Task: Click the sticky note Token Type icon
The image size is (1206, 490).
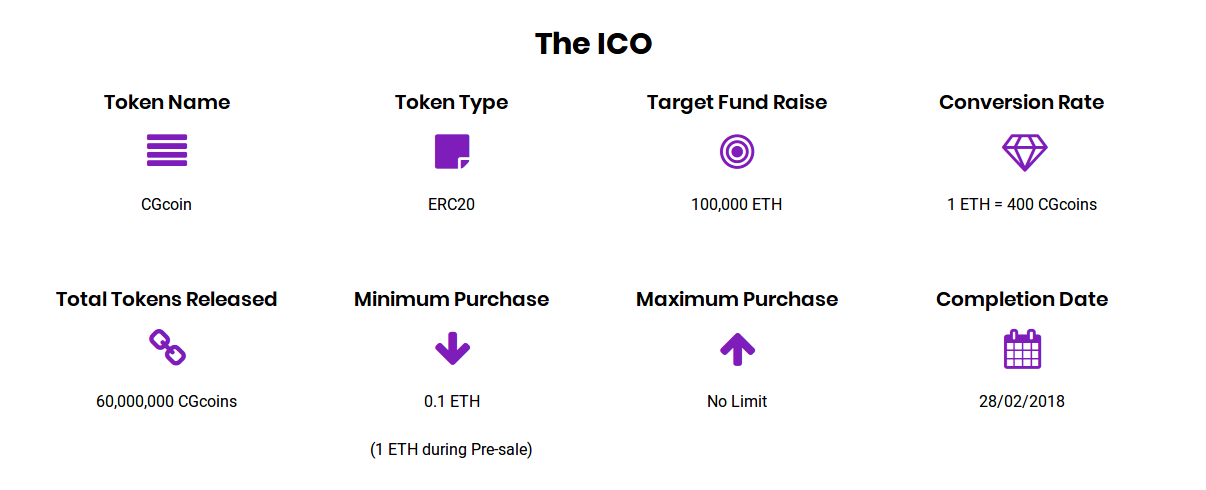Action: click(x=452, y=151)
